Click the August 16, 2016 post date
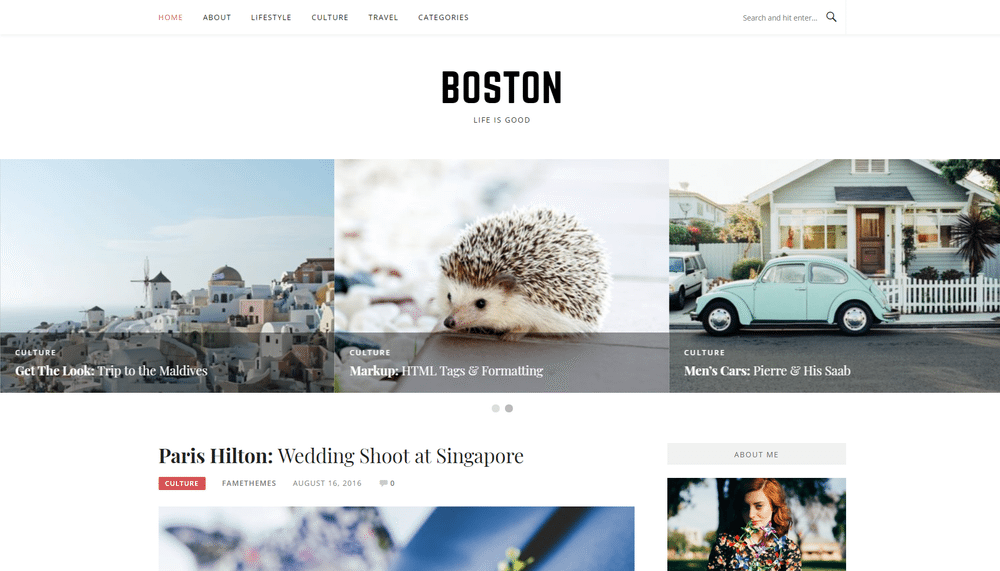 tap(327, 483)
